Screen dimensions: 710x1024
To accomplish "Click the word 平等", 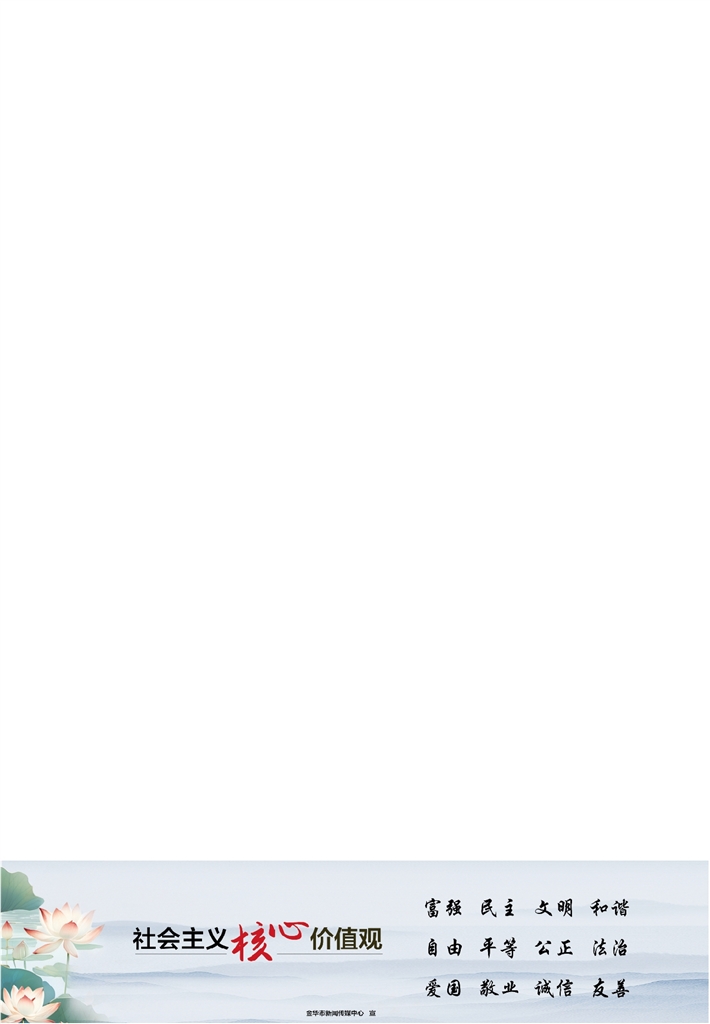I will pyautogui.click(x=498, y=948).
